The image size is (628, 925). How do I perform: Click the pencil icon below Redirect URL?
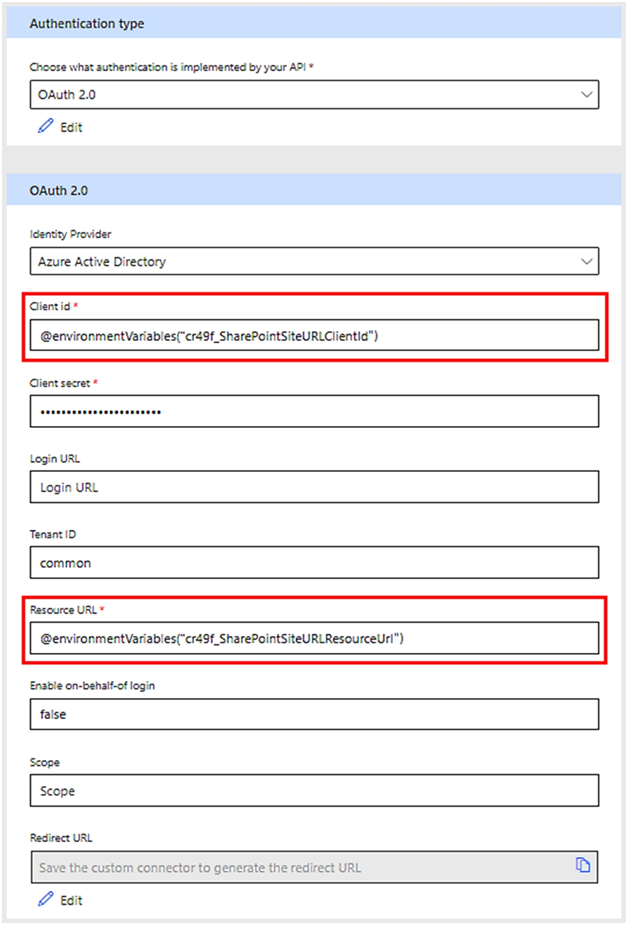click(x=44, y=900)
